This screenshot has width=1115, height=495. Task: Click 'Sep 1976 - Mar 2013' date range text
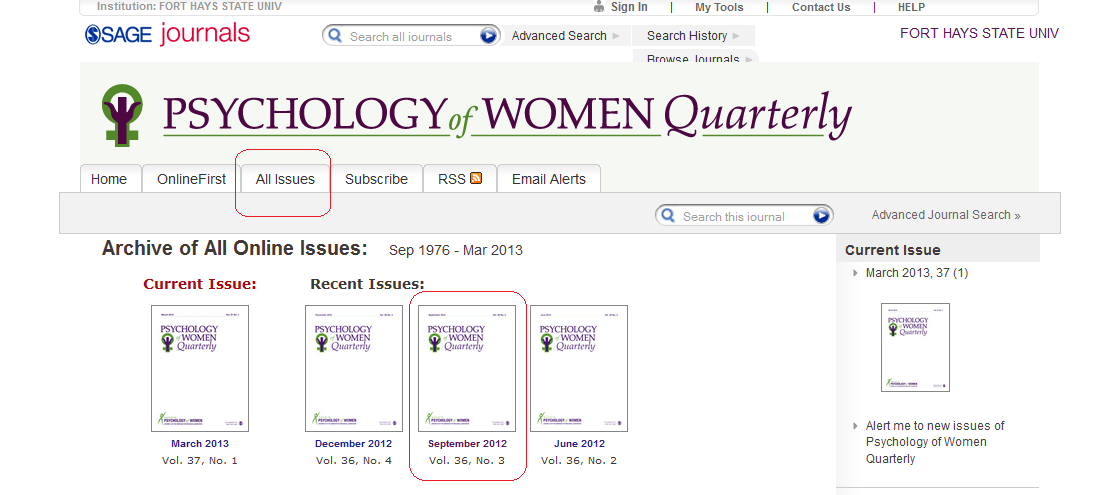[x=456, y=250]
